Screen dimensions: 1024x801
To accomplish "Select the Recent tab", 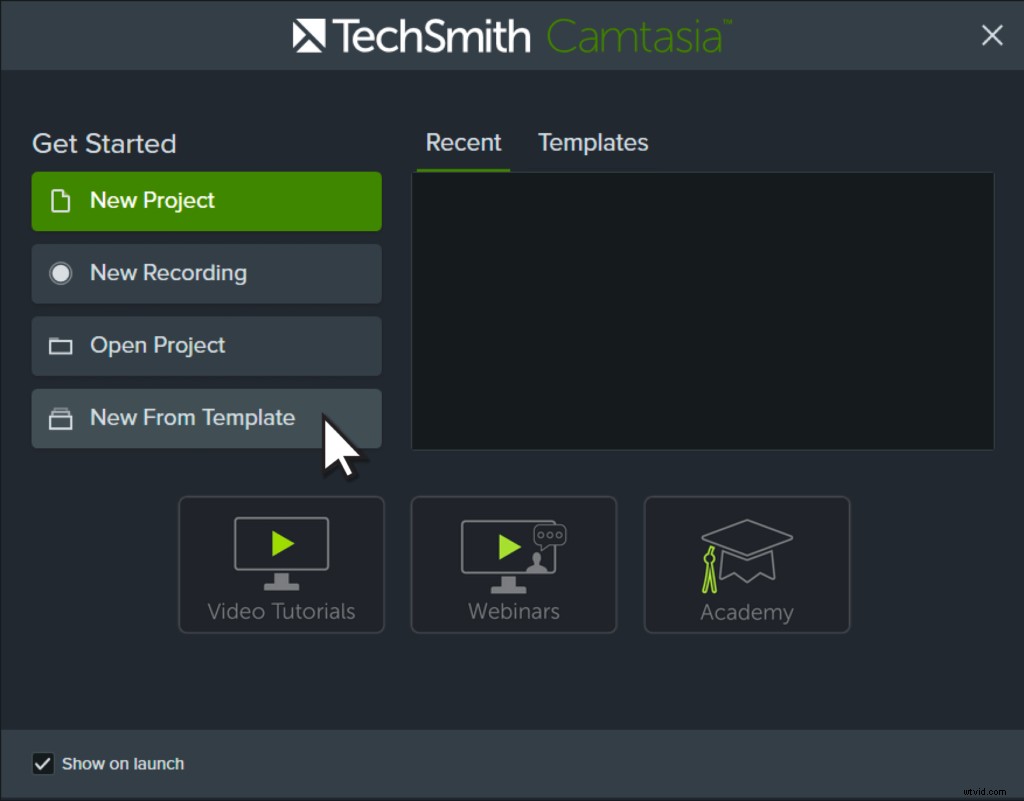I will 463,143.
